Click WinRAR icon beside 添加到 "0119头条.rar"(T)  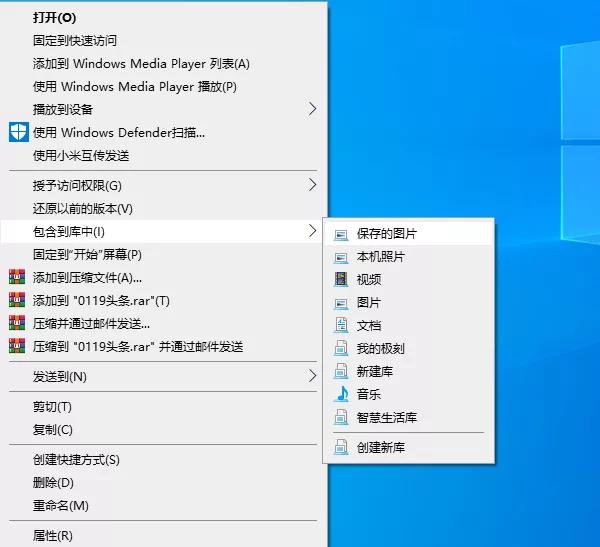17,300
